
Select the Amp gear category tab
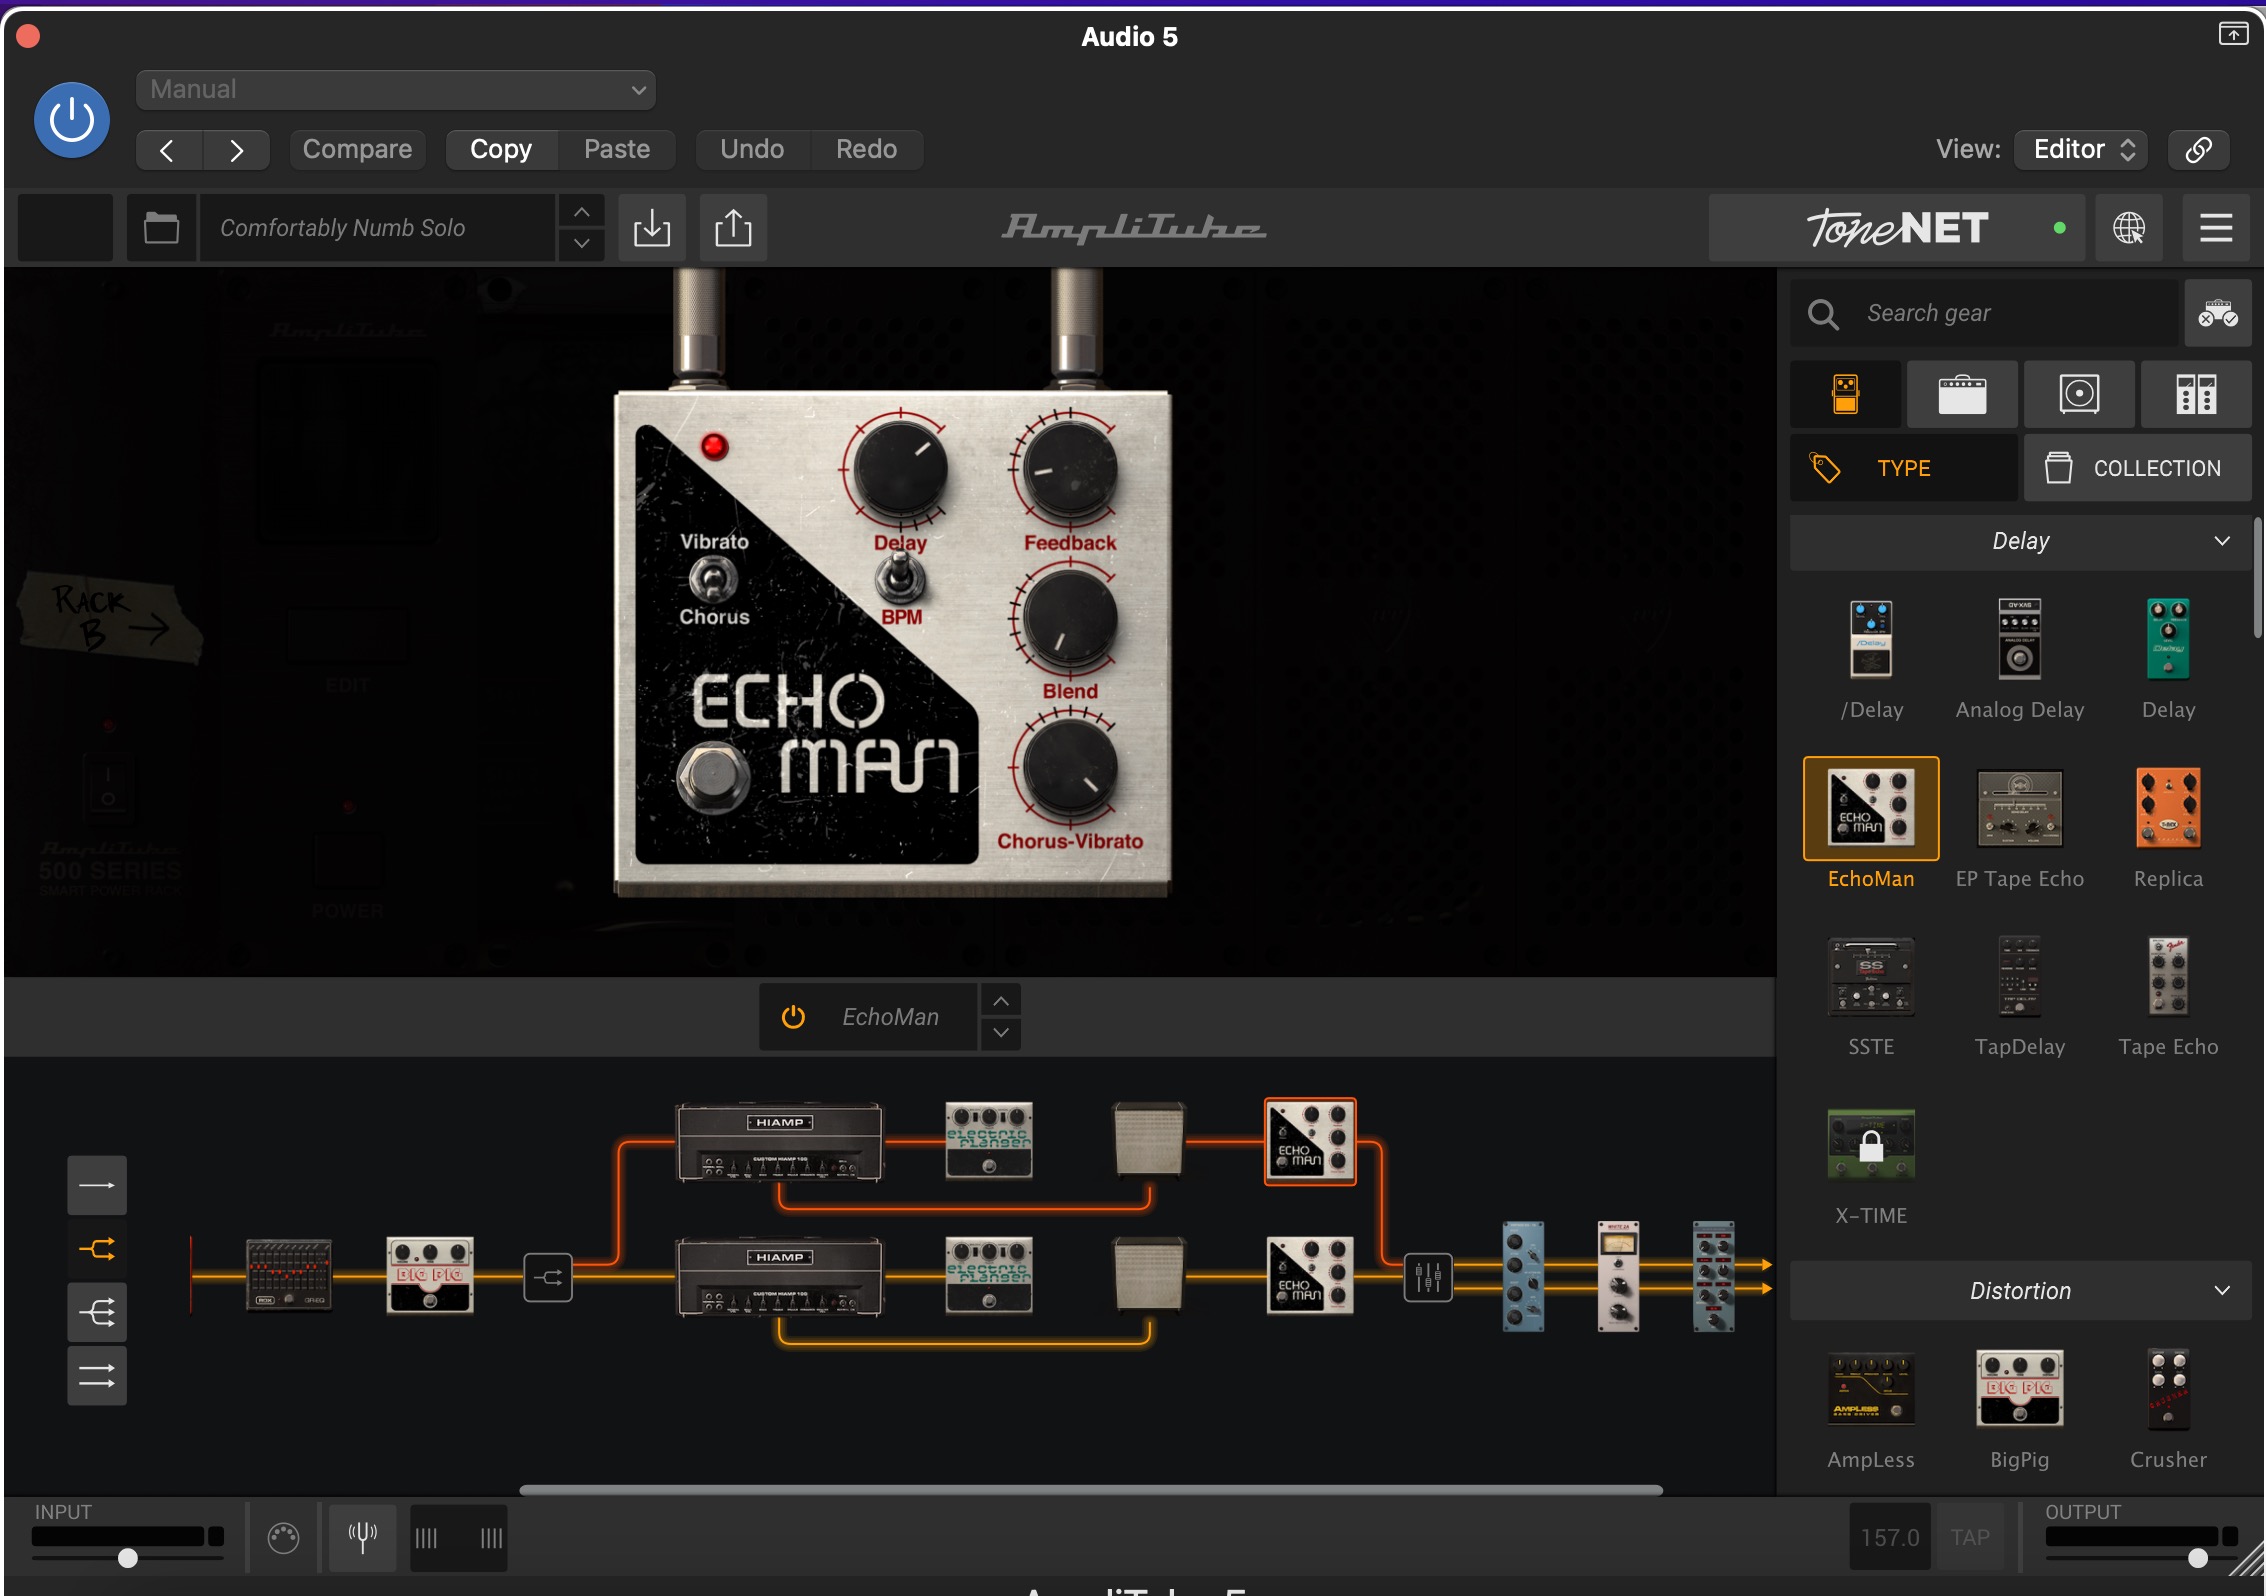point(1962,394)
